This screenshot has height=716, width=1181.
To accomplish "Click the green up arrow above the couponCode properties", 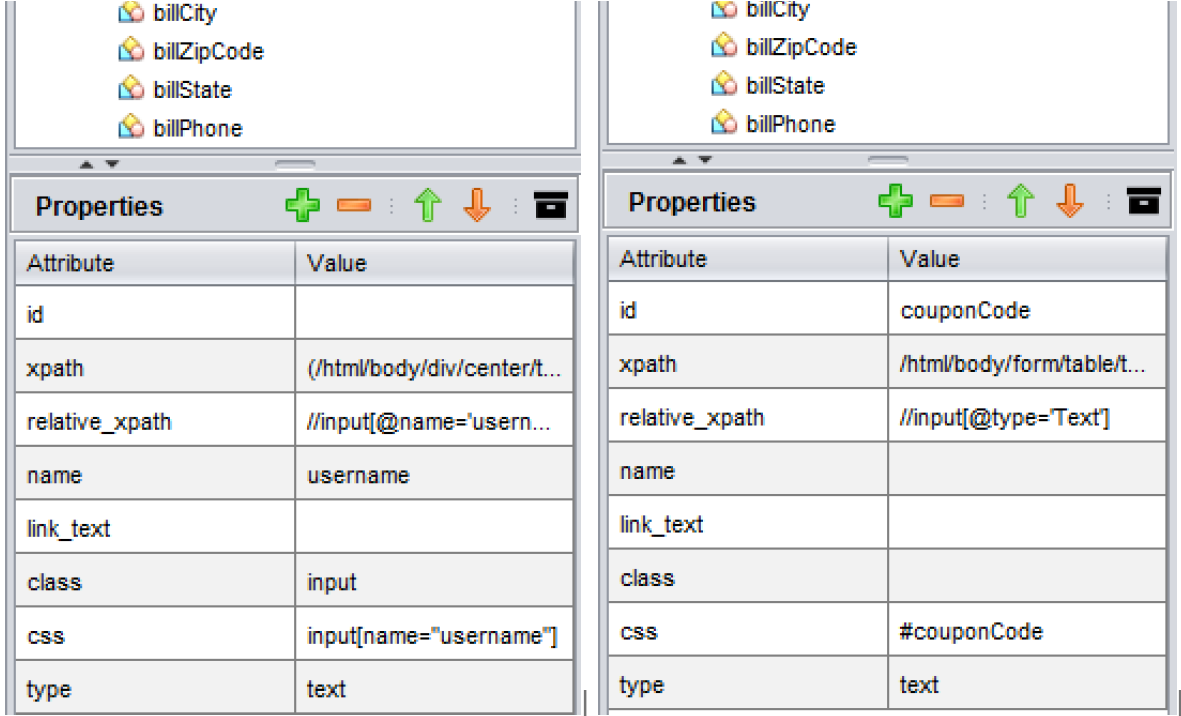I will [x=1019, y=202].
